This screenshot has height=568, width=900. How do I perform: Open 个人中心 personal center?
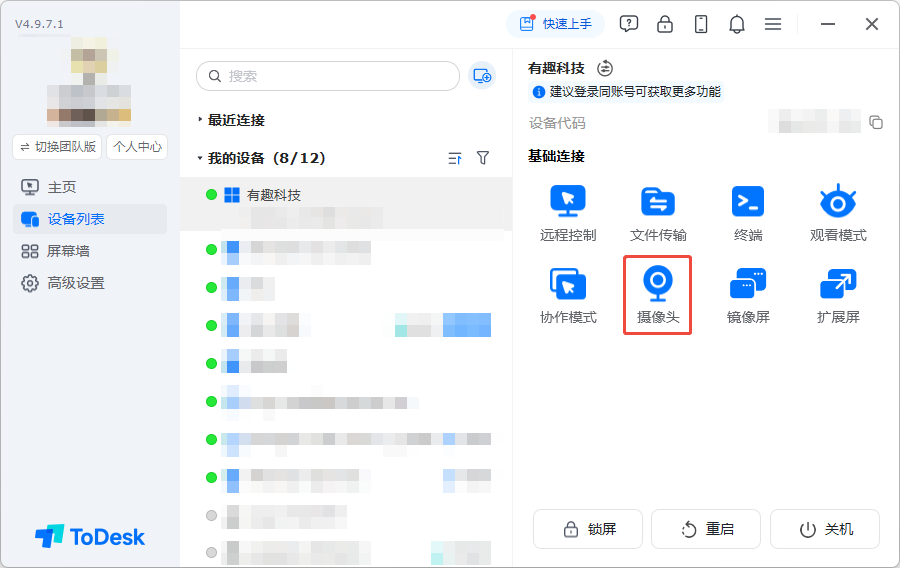pyautogui.click(x=137, y=147)
